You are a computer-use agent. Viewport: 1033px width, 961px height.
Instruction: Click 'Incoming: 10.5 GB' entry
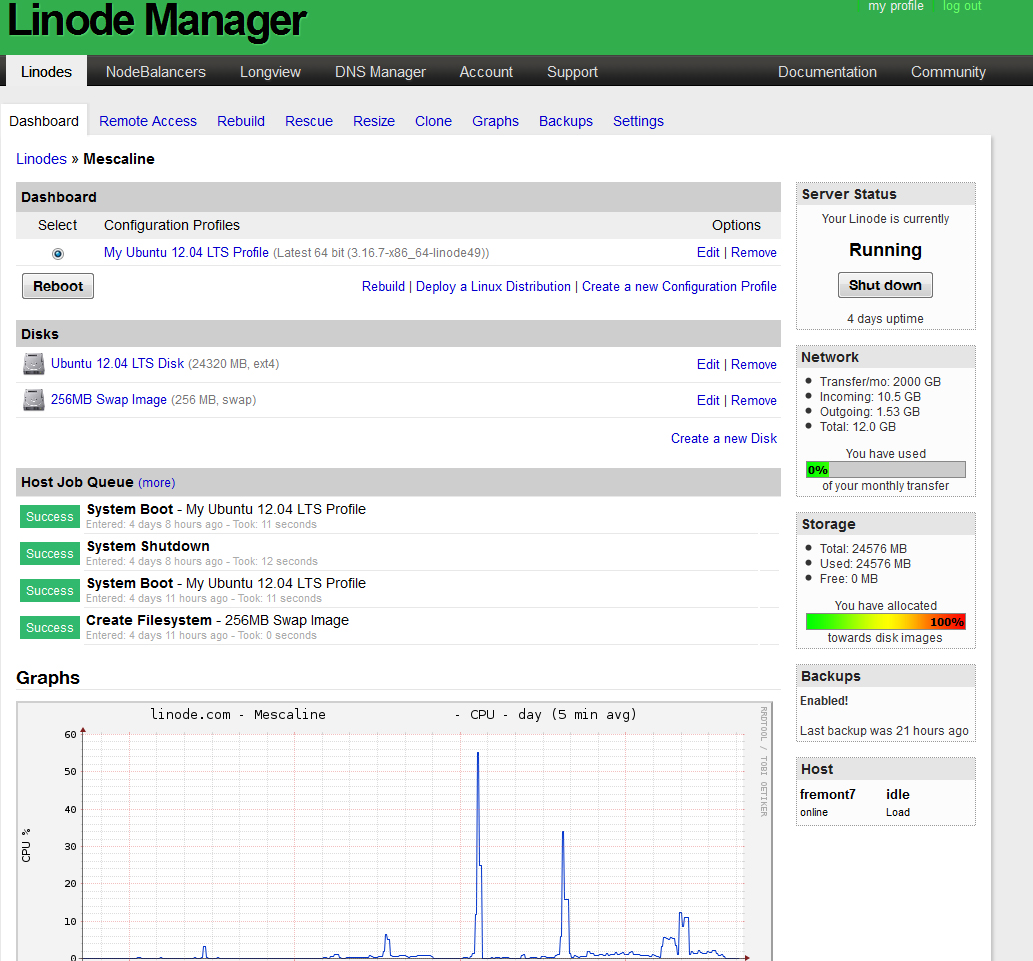point(870,397)
